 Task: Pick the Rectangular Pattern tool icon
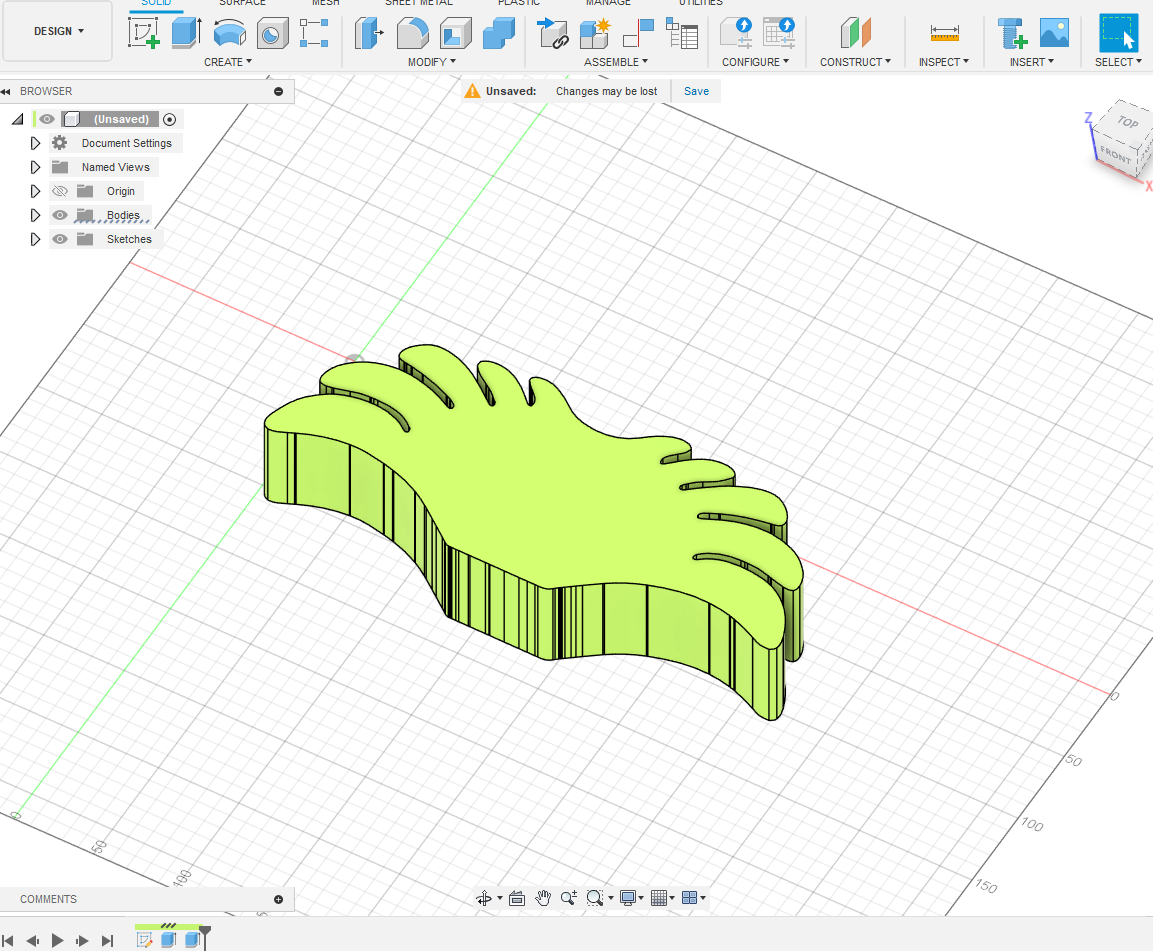pos(314,33)
